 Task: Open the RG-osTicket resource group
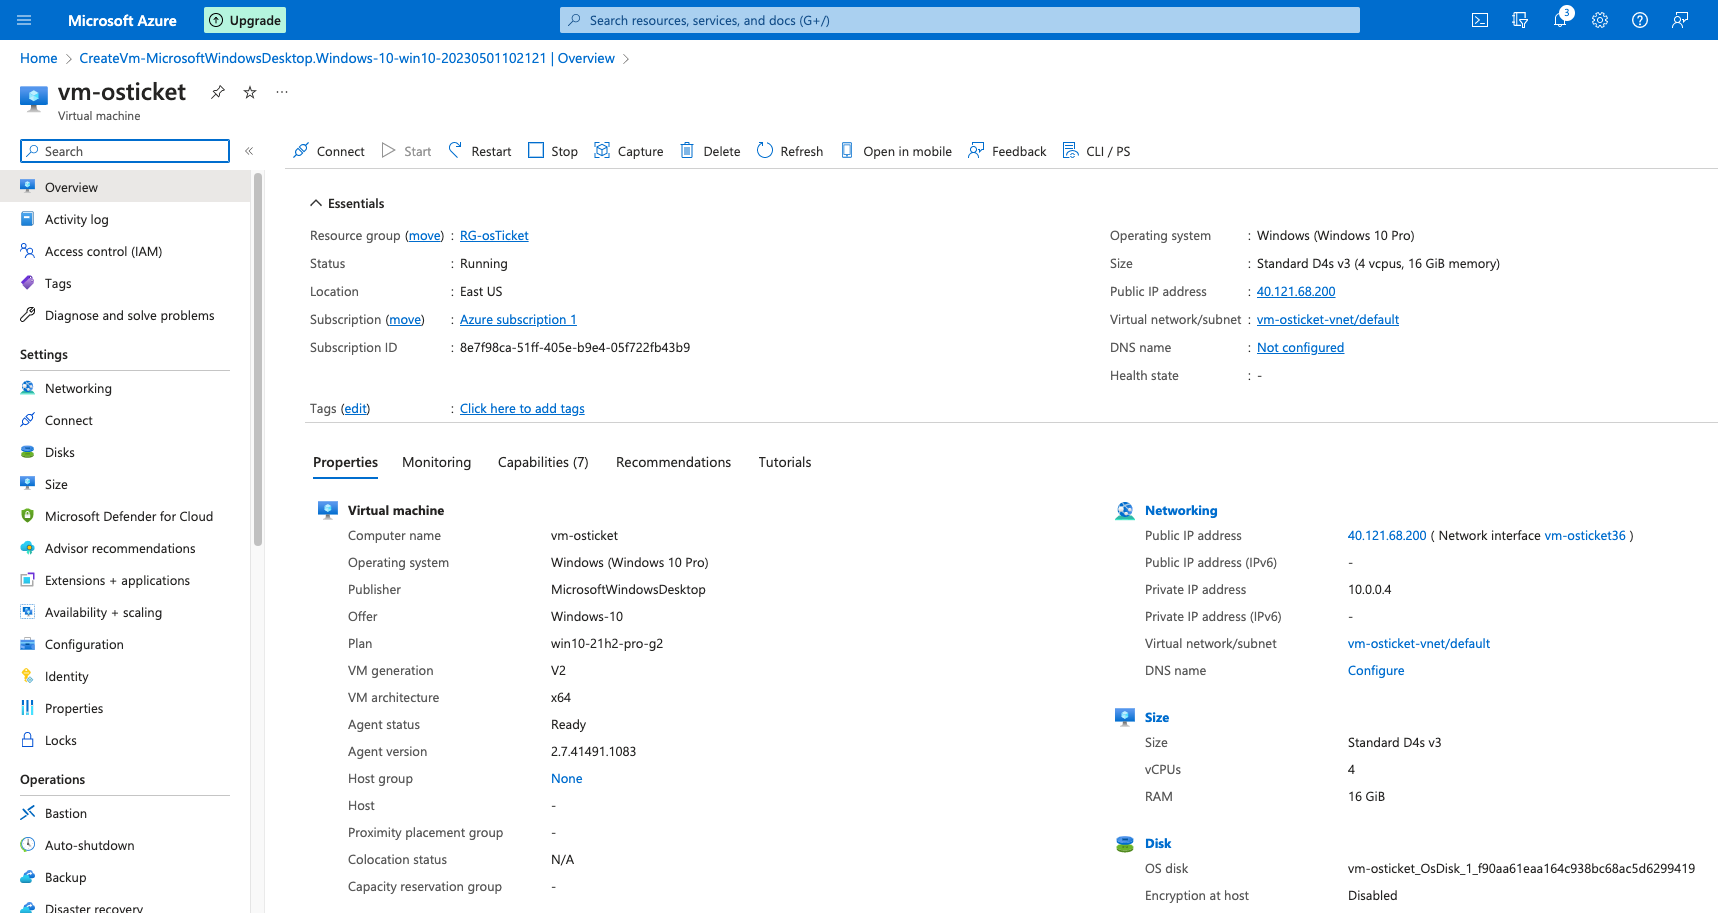coord(493,235)
